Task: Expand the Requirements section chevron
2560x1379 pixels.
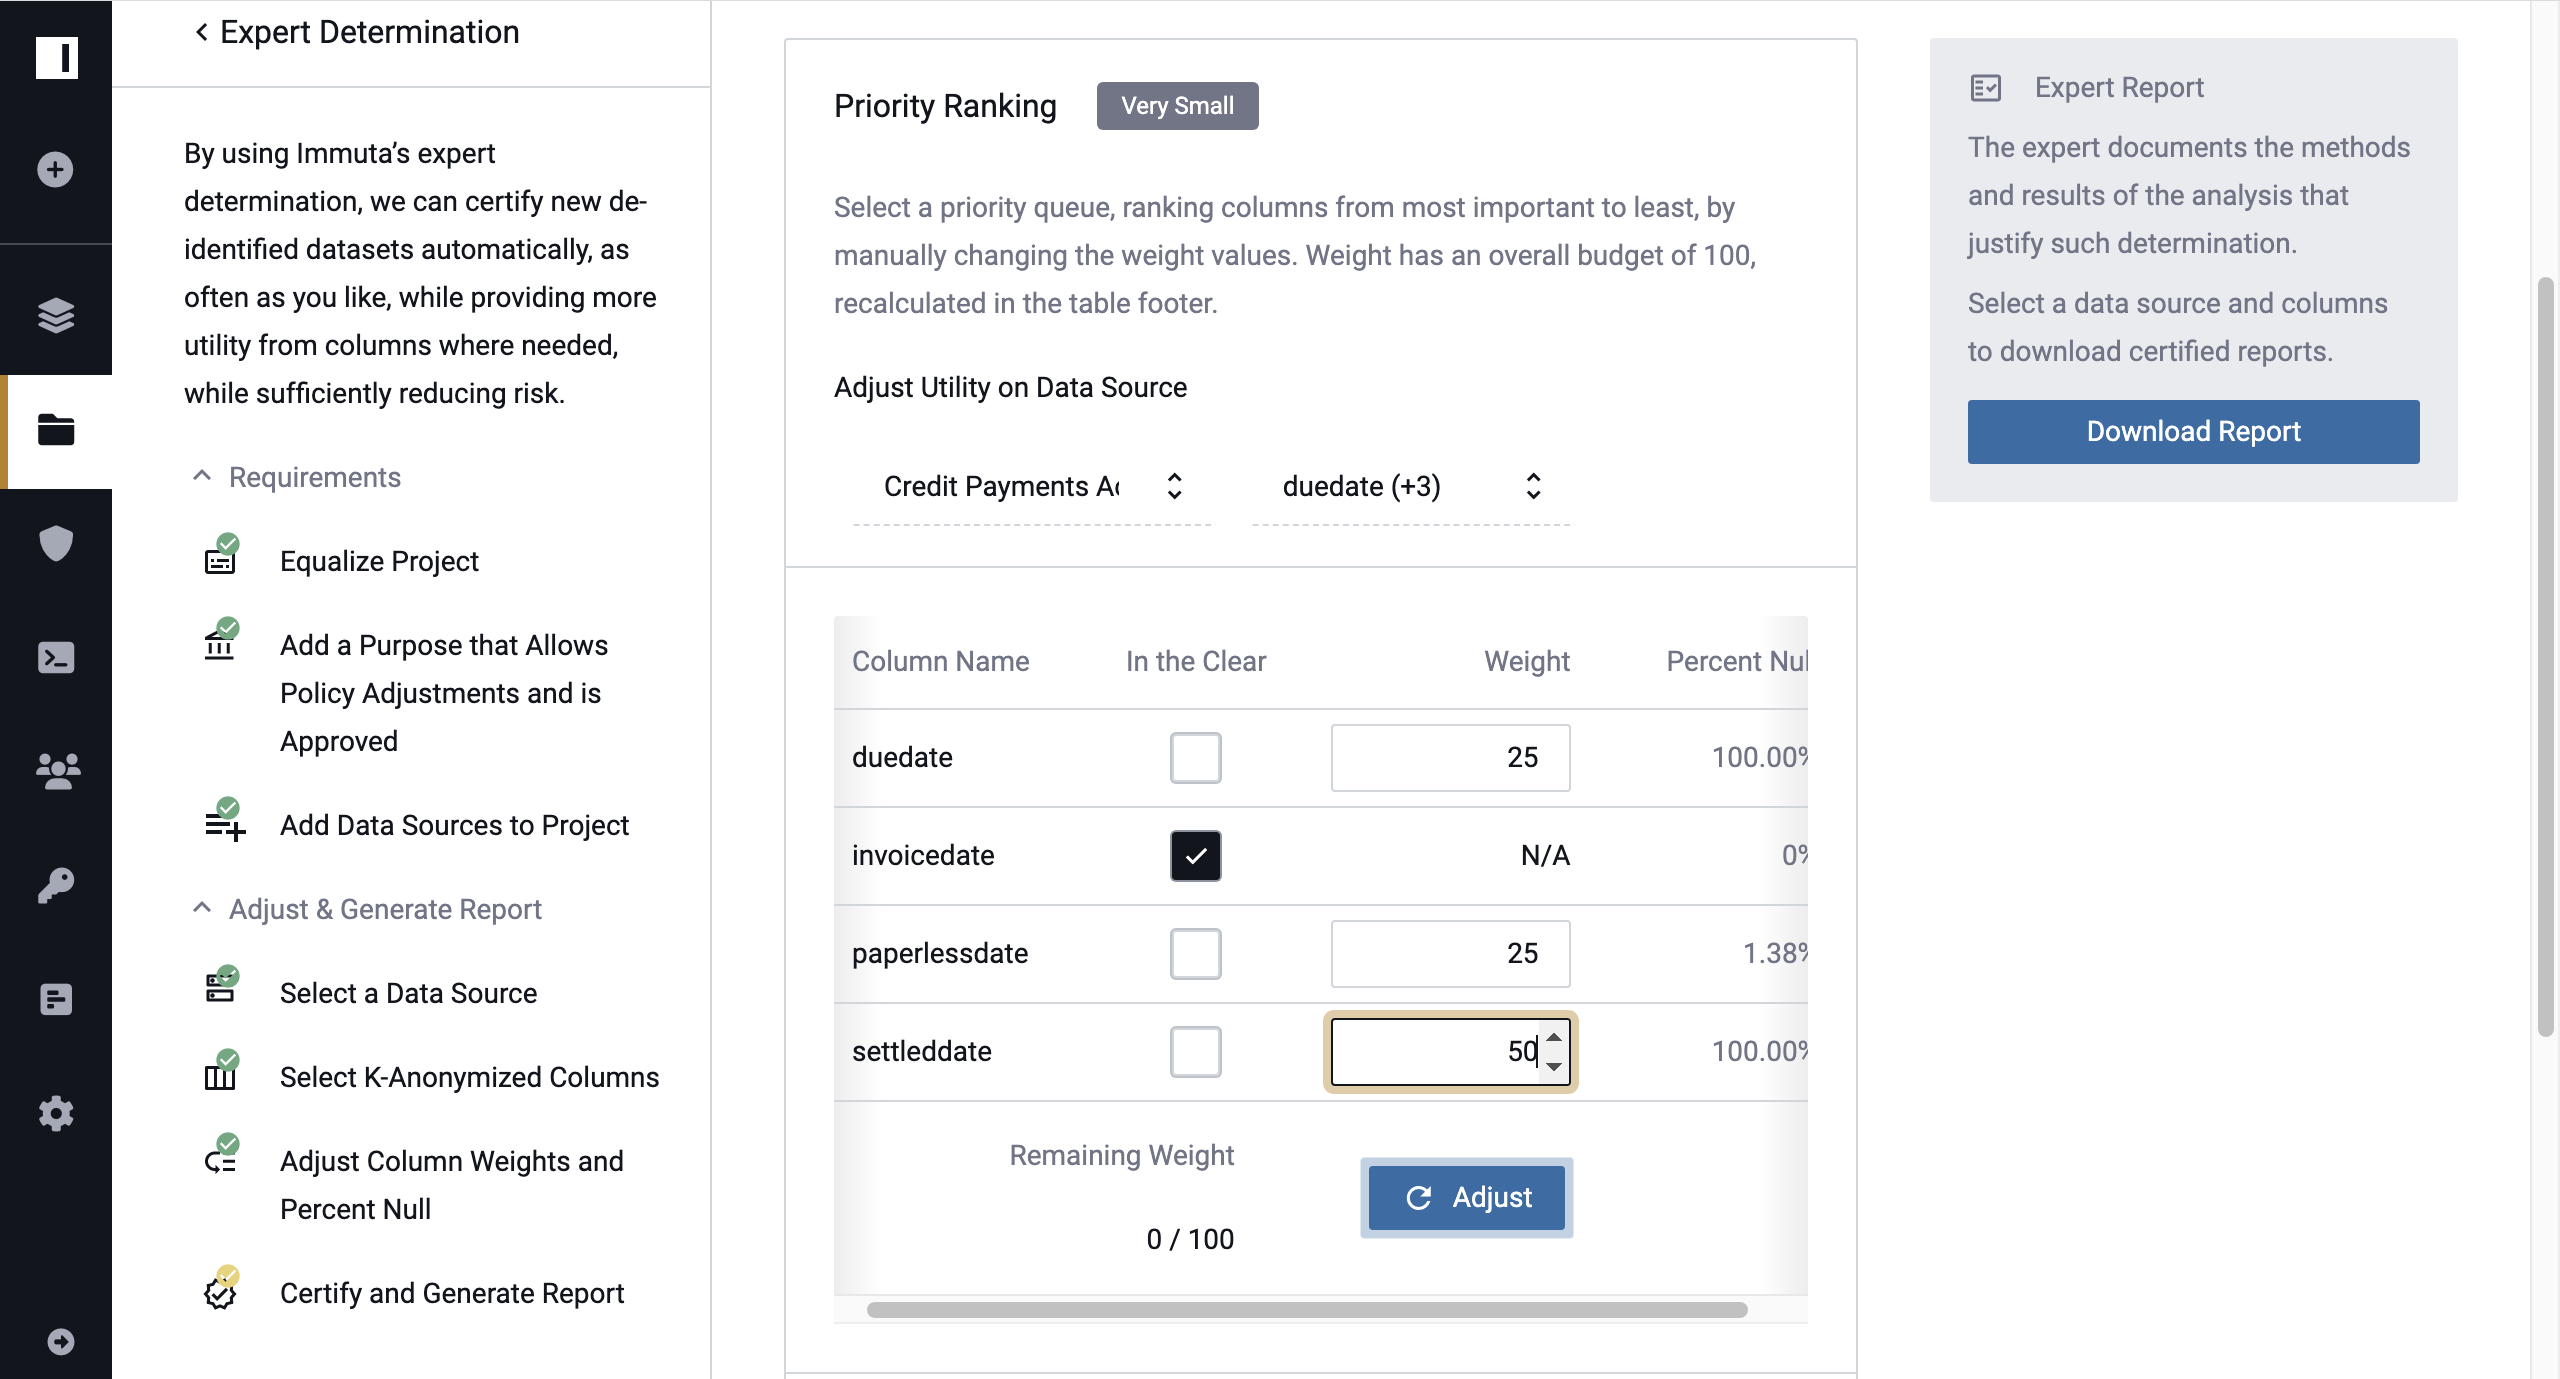Action: tap(202, 477)
